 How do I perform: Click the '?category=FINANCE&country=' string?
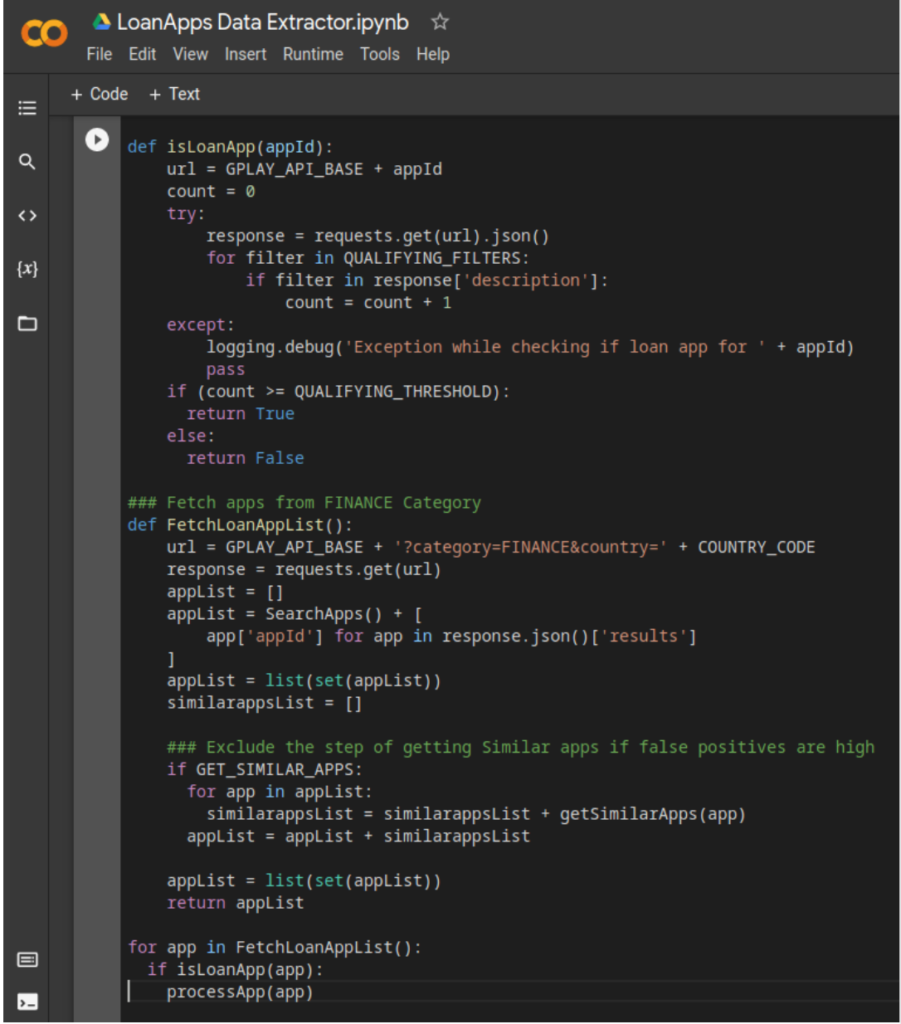click(x=530, y=547)
